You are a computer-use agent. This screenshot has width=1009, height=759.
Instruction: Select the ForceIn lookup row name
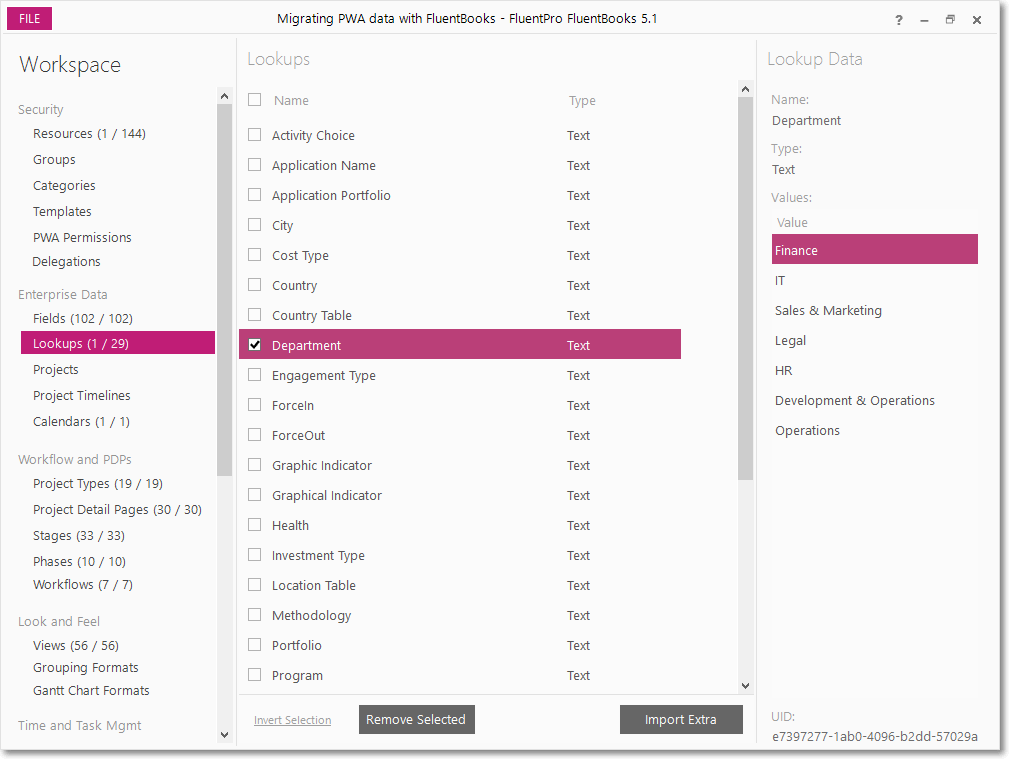tap(293, 406)
